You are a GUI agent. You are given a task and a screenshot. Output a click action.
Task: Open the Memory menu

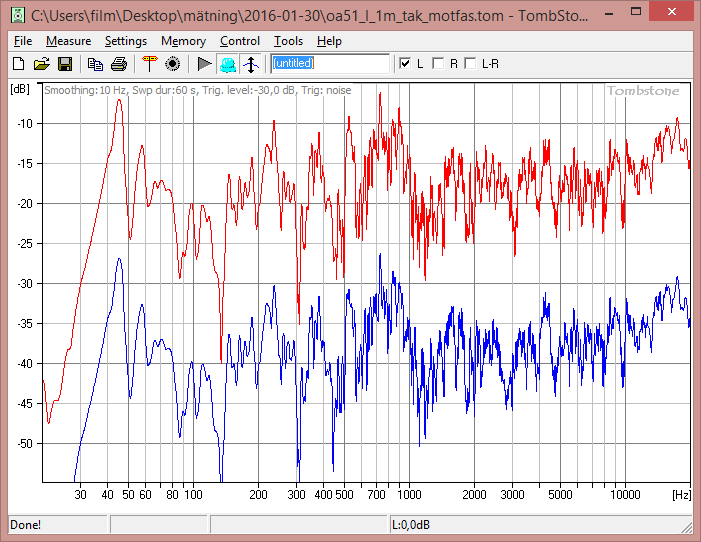[183, 41]
